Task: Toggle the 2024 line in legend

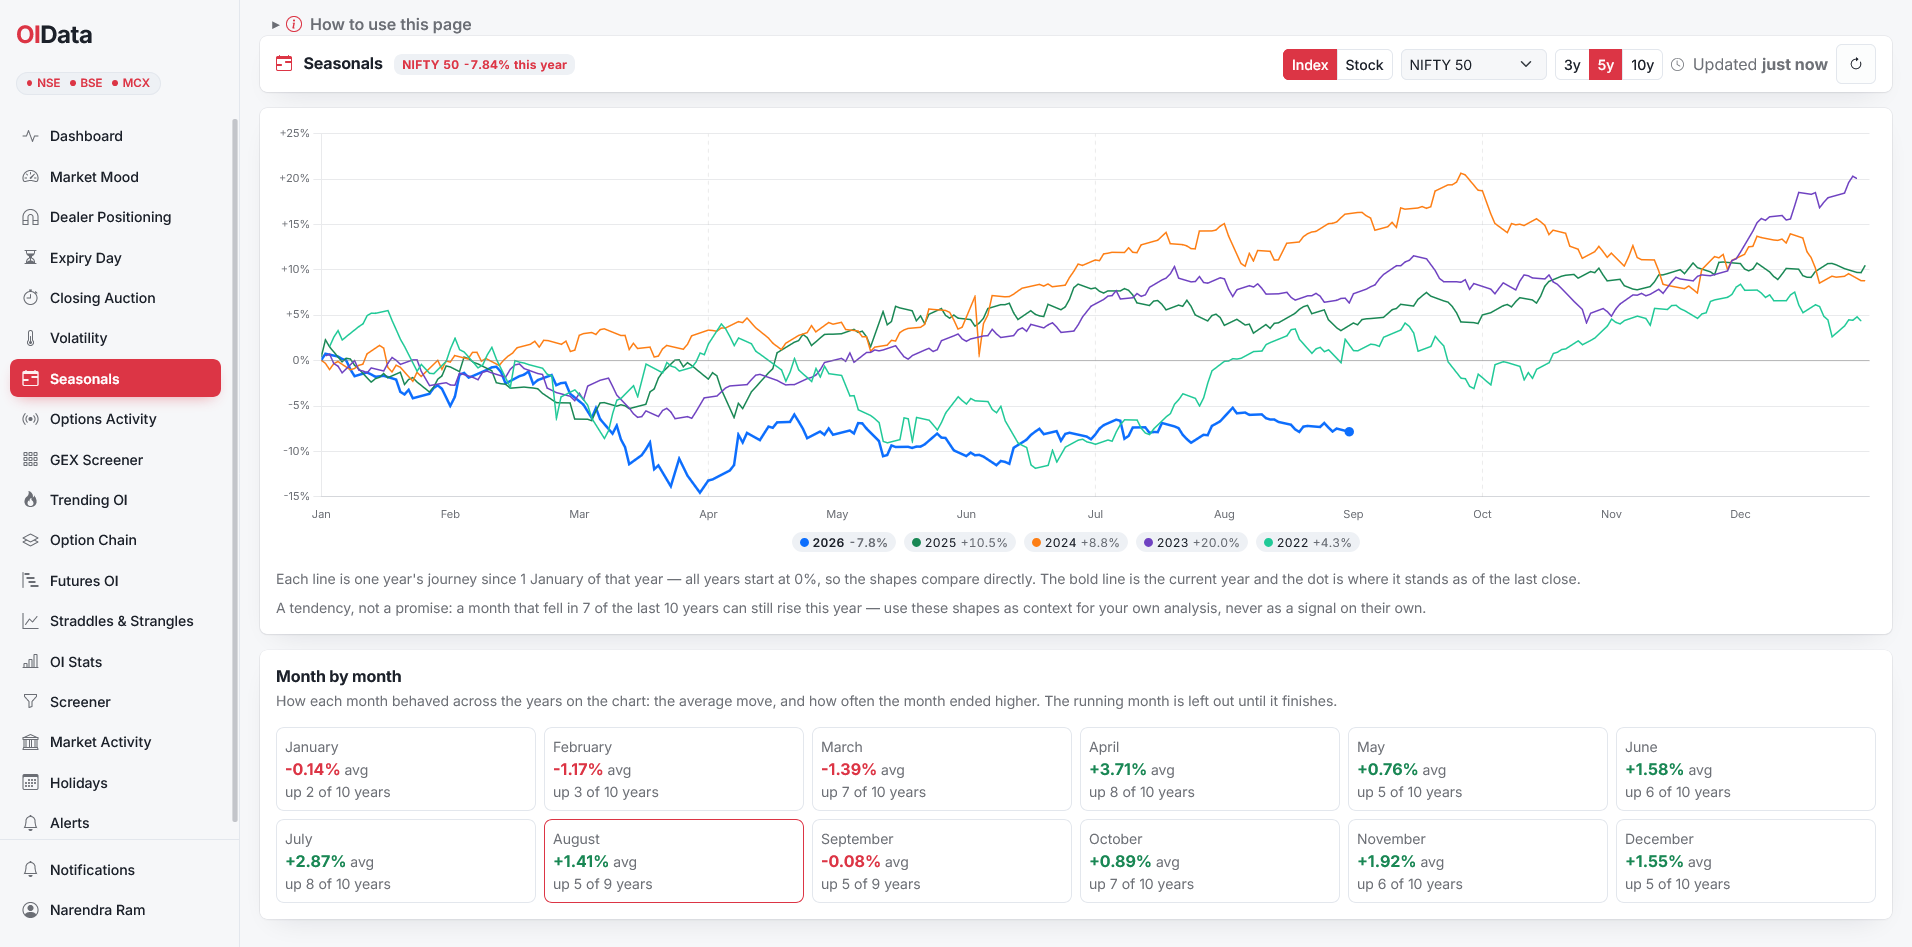Action: [1076, 543]
